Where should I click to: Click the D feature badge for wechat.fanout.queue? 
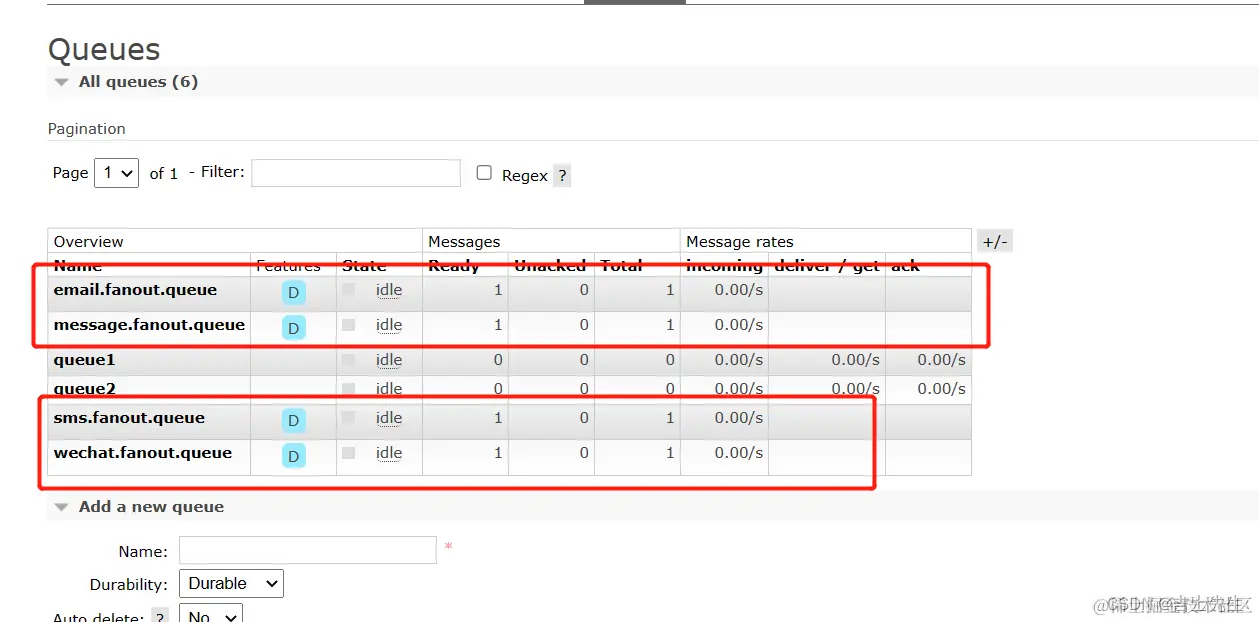(x=294, y=456)
